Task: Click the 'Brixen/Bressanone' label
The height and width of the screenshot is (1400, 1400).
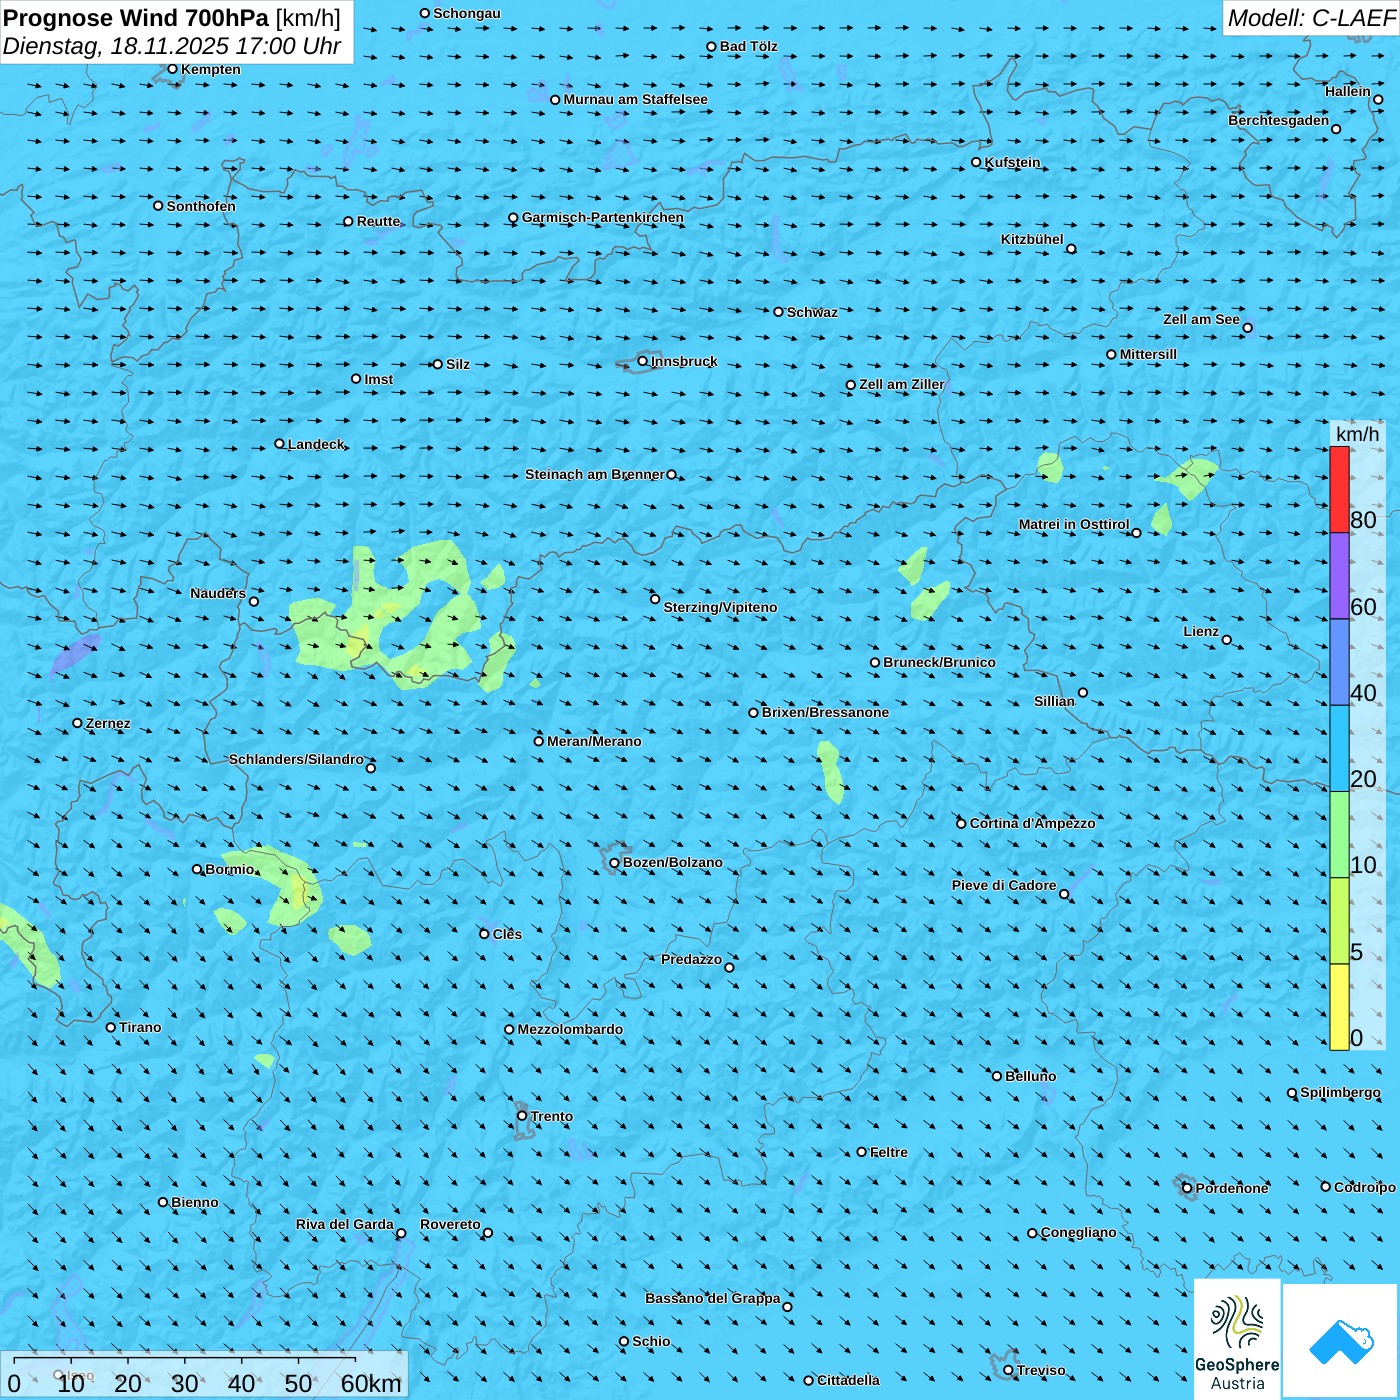Action: pyautogui.click(x=825, y=712)
